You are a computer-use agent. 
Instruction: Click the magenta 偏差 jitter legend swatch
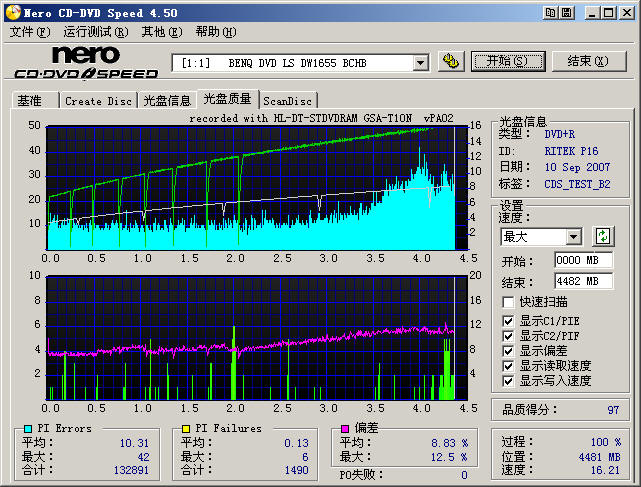pyautogui.click(x=345, y=429)
